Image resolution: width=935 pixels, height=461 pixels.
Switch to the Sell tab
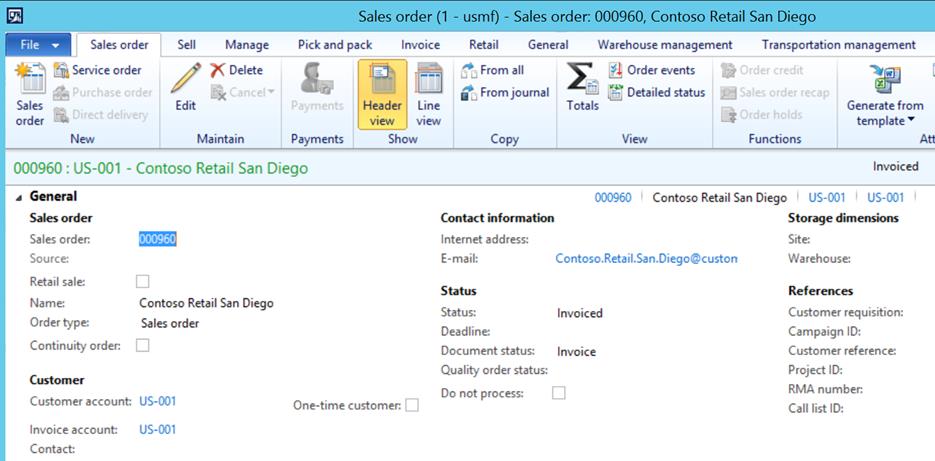pyautogui.click(x=187, y=45)
